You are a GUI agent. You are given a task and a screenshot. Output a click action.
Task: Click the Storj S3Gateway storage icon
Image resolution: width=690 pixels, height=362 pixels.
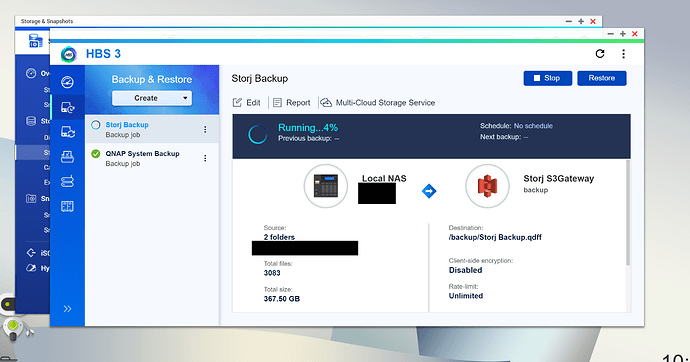tap(487, 186)
